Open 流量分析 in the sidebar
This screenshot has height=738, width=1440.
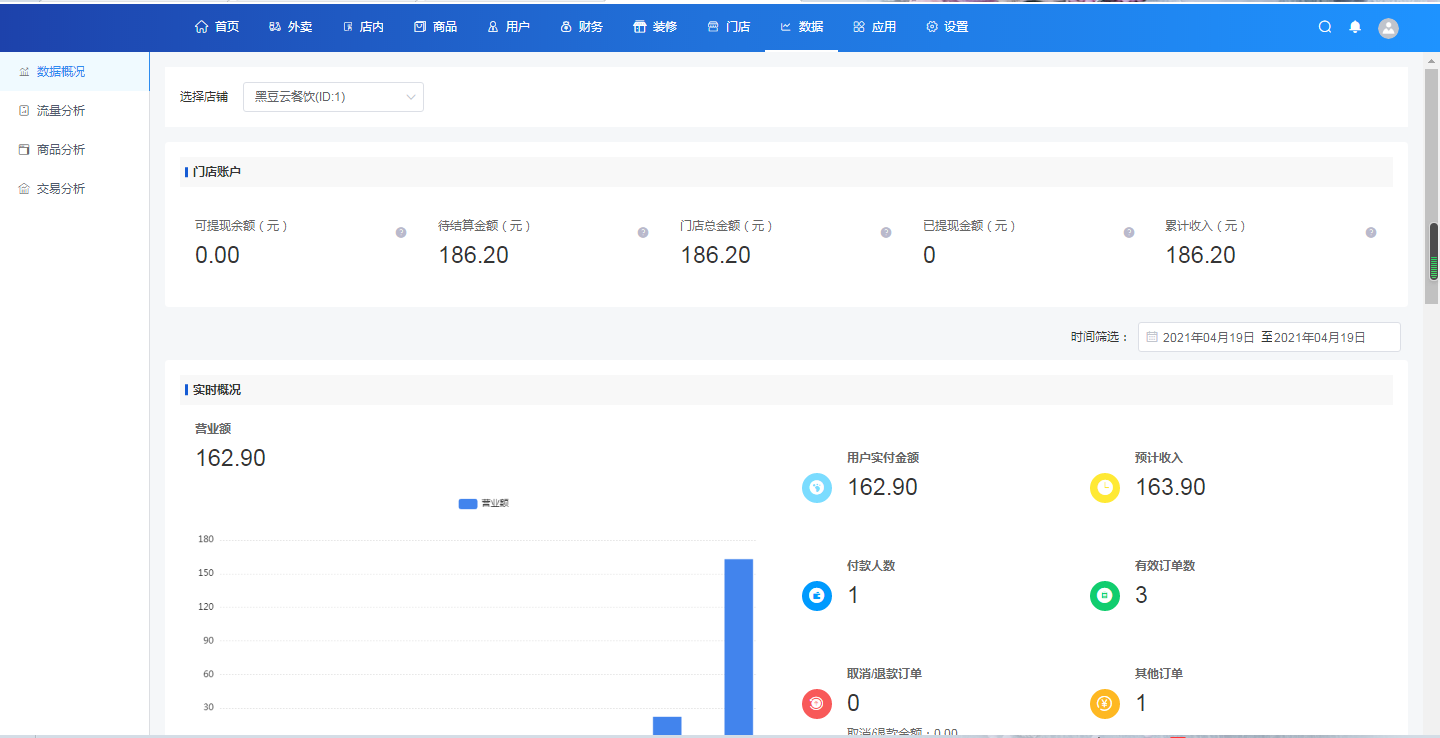(61, 111)
